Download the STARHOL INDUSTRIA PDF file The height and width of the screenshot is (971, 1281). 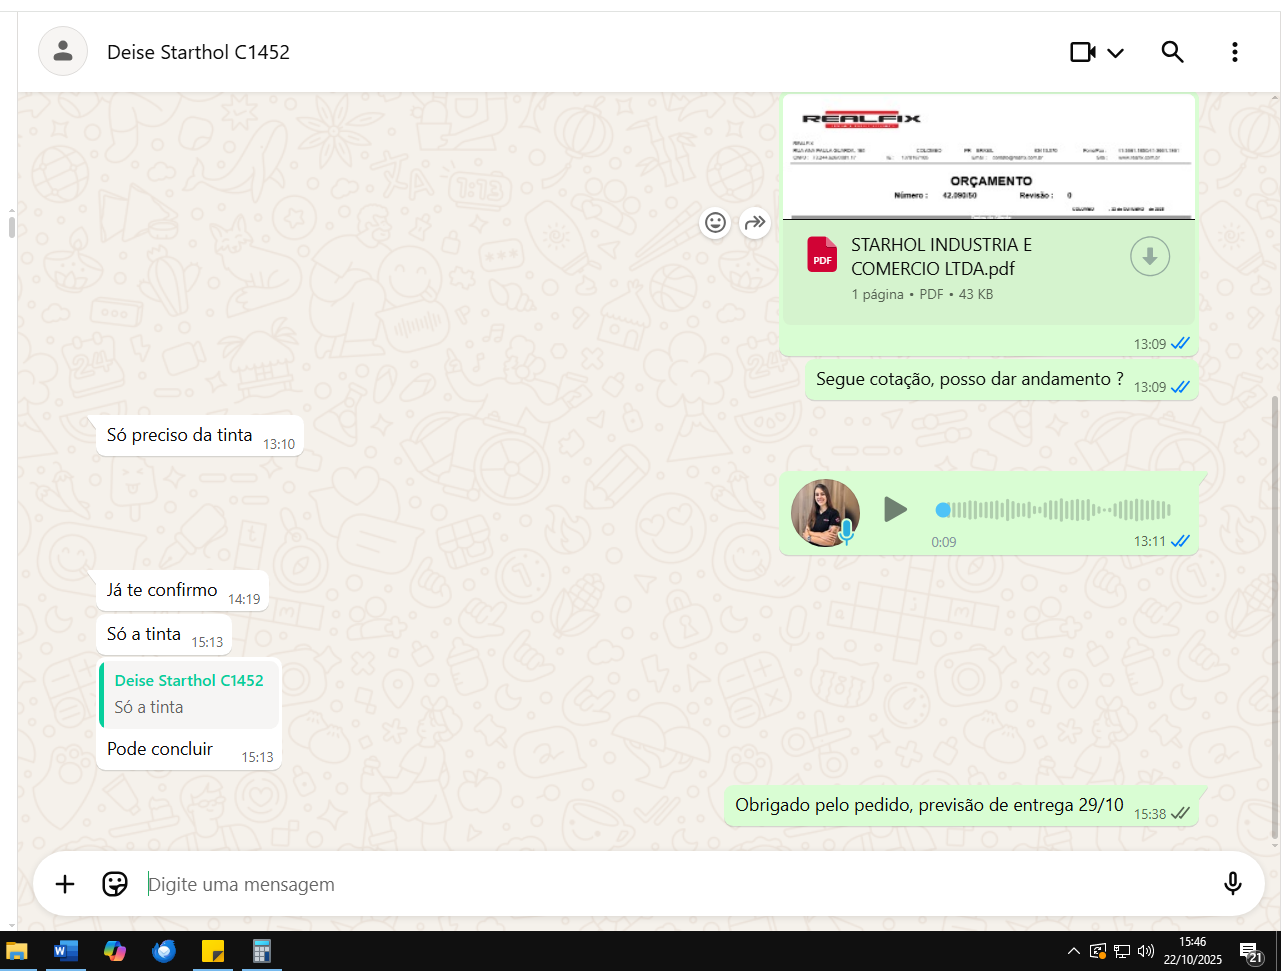point(1149,257)
